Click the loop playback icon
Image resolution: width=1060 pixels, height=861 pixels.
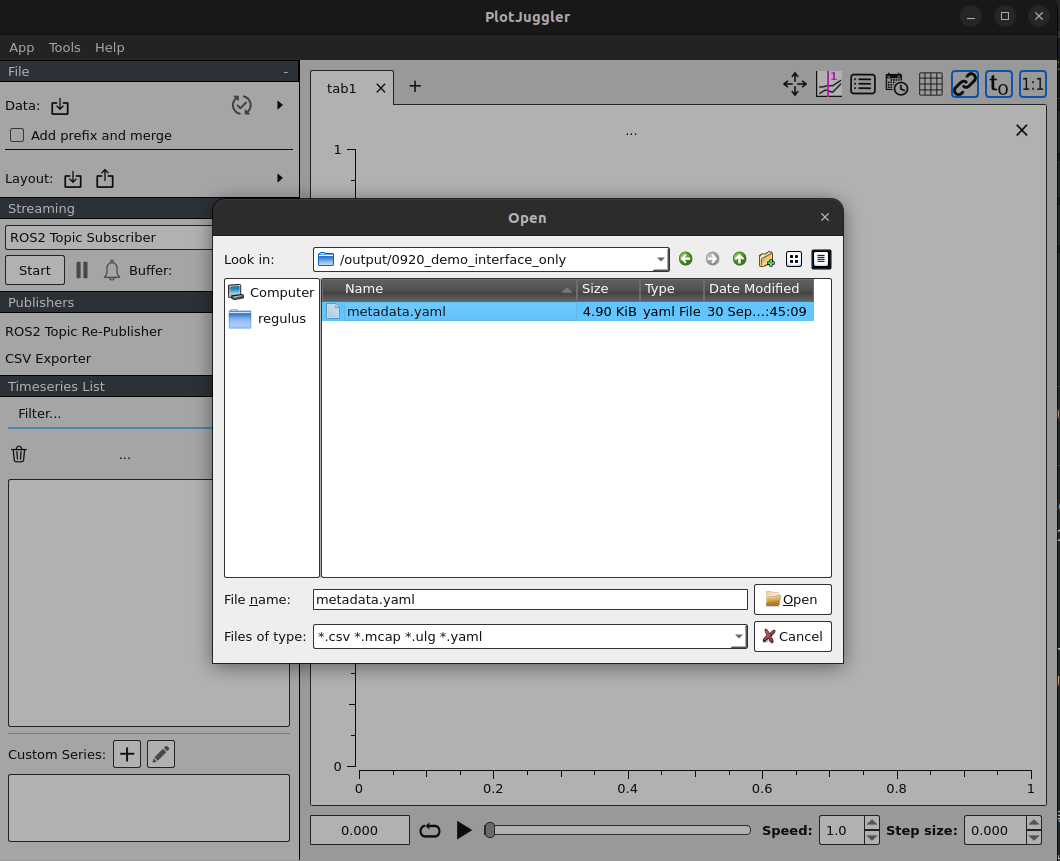pos(430,830)
